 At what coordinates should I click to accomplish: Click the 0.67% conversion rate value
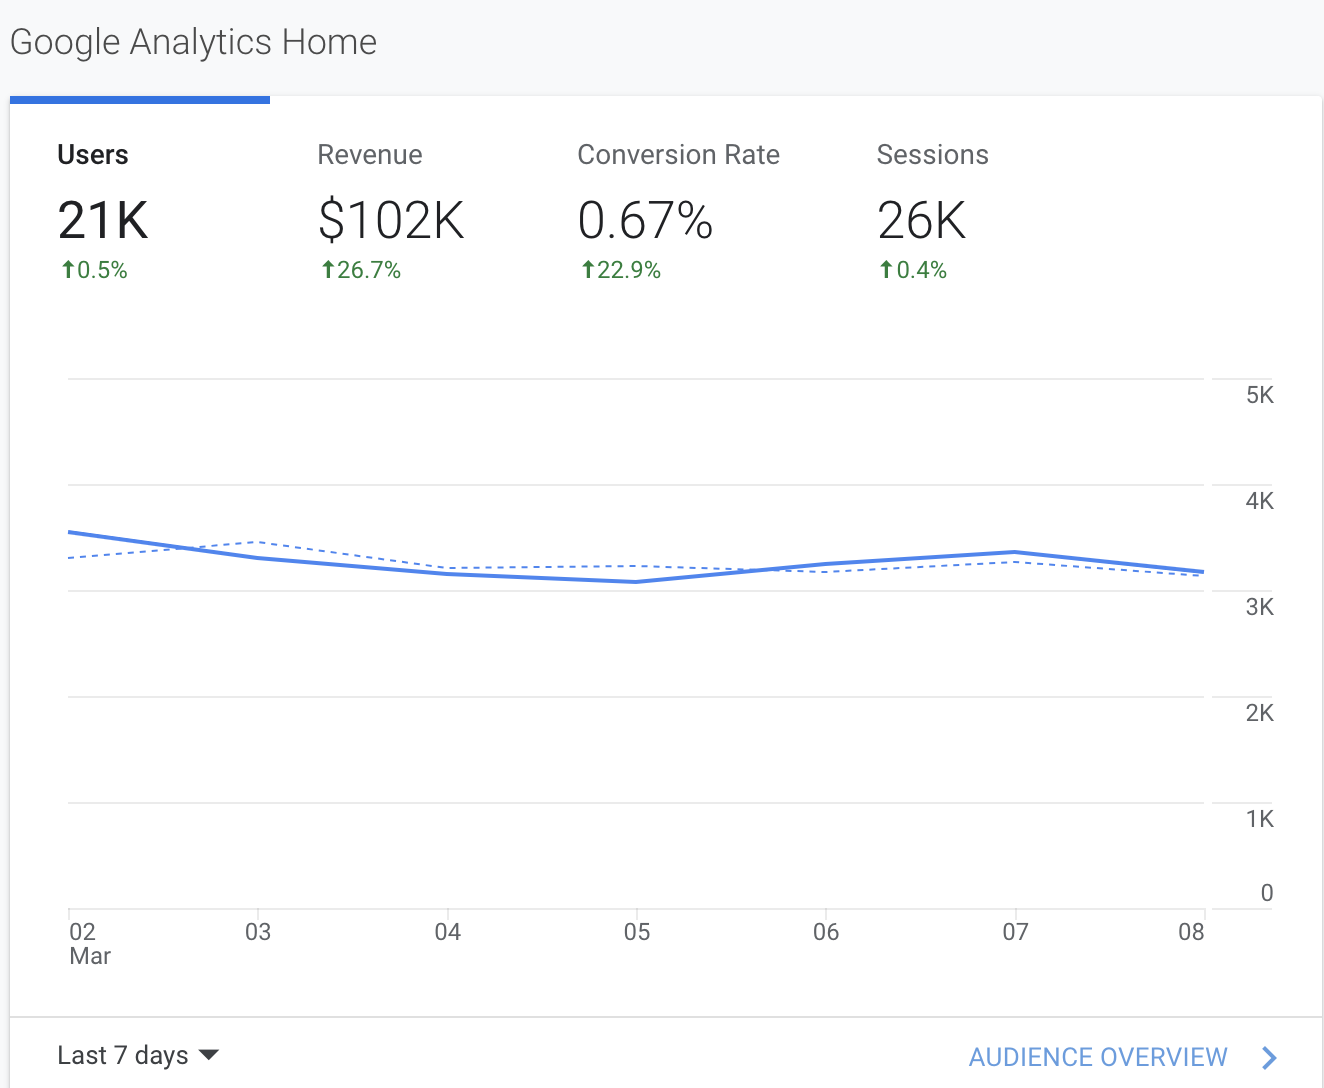pyautogui.click(x=645, y=220)
